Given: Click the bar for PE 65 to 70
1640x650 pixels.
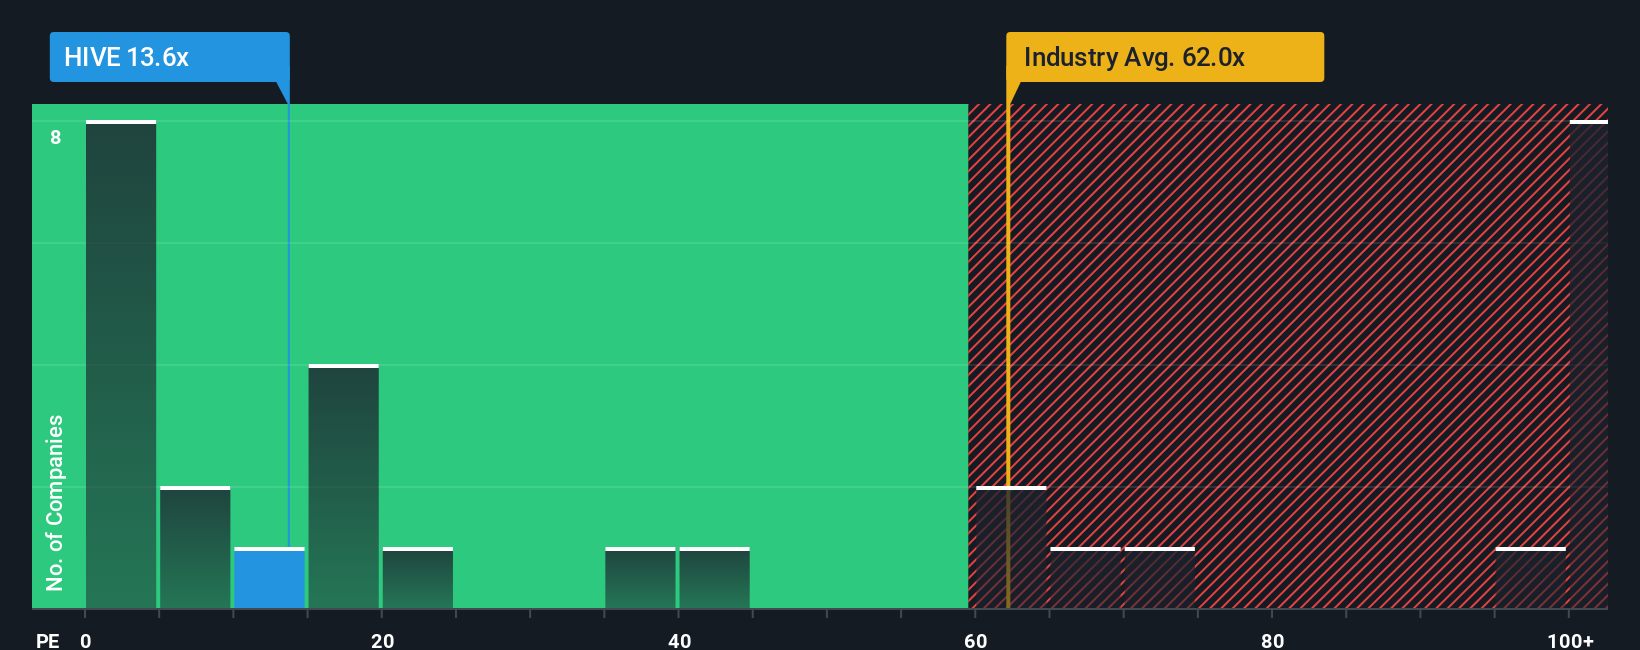Looking at the screenshot, I should click(x=1085, y=578).
